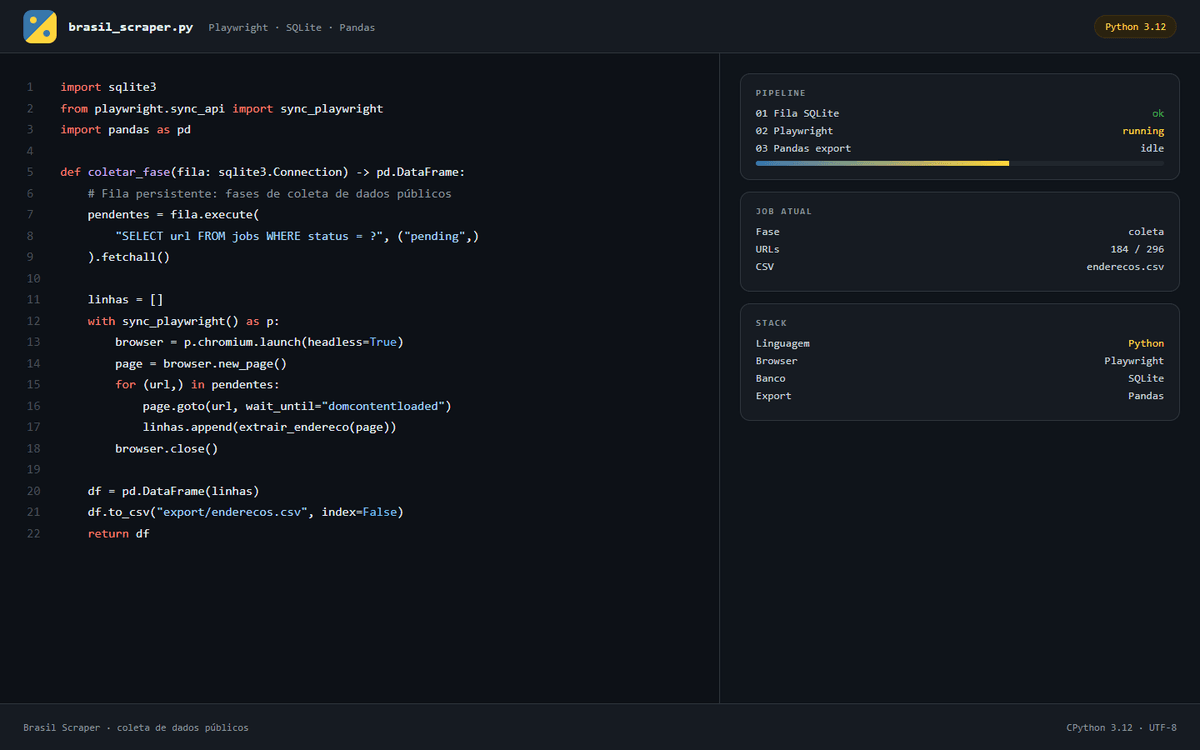Screen dimensions: 1200x750
Task: Click the brasil_scraper.py file title
Action: [131, 27]
